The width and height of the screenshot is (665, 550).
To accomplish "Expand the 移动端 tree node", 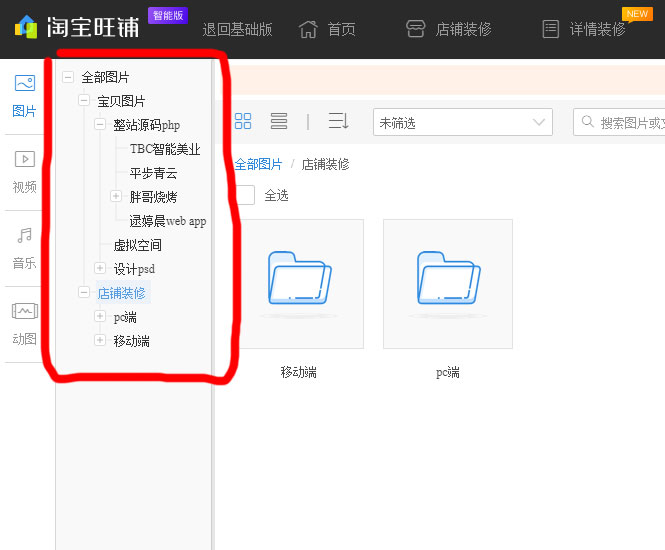I will [100, 340].
